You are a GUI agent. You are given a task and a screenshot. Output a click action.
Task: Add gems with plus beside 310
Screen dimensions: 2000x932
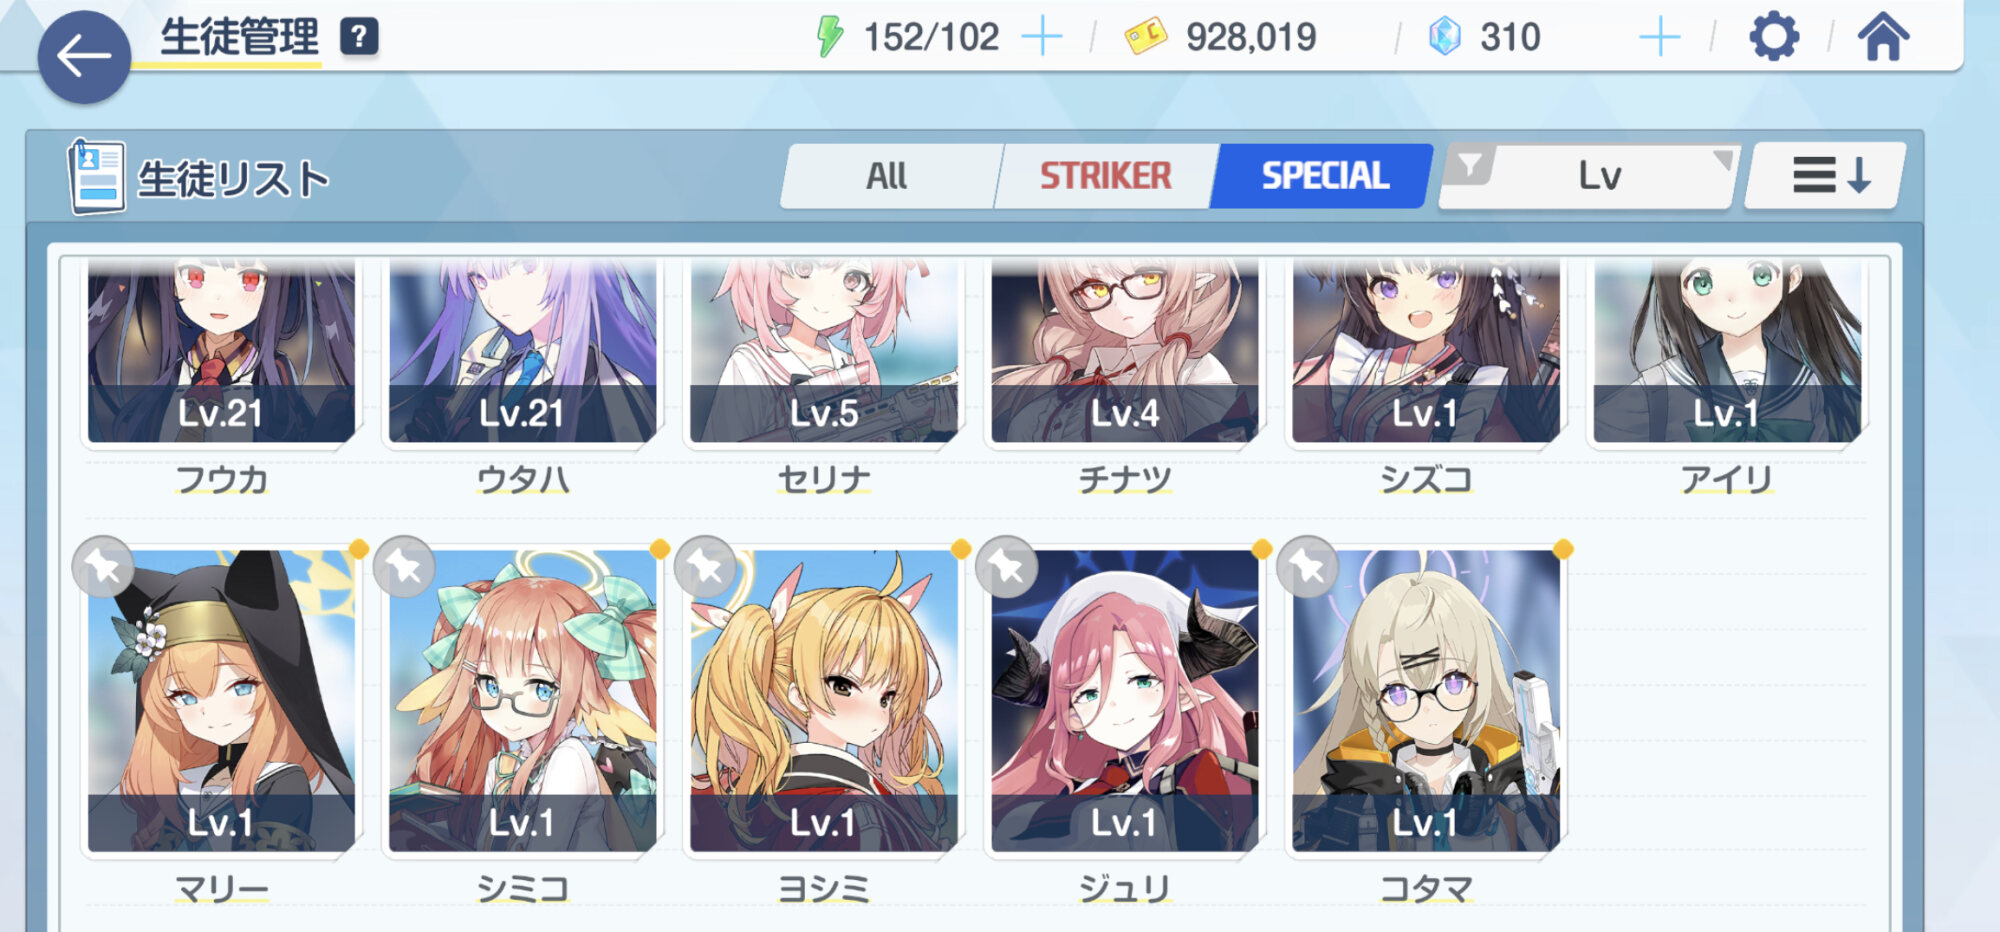pos(1660,37)
